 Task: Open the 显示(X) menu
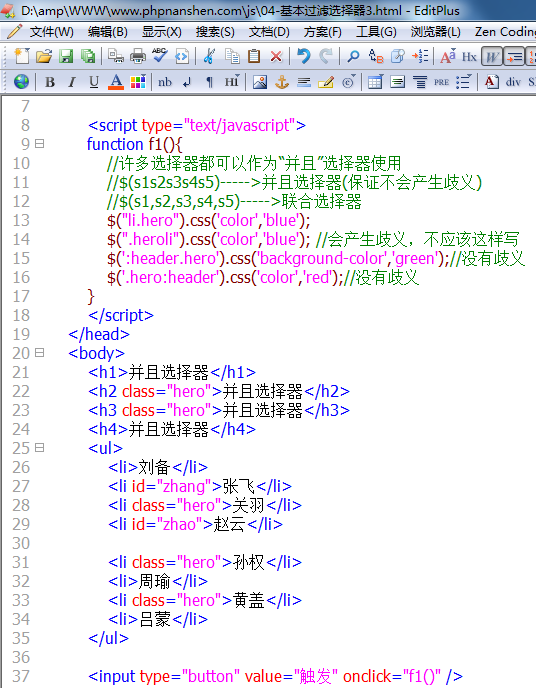(161, 32)
